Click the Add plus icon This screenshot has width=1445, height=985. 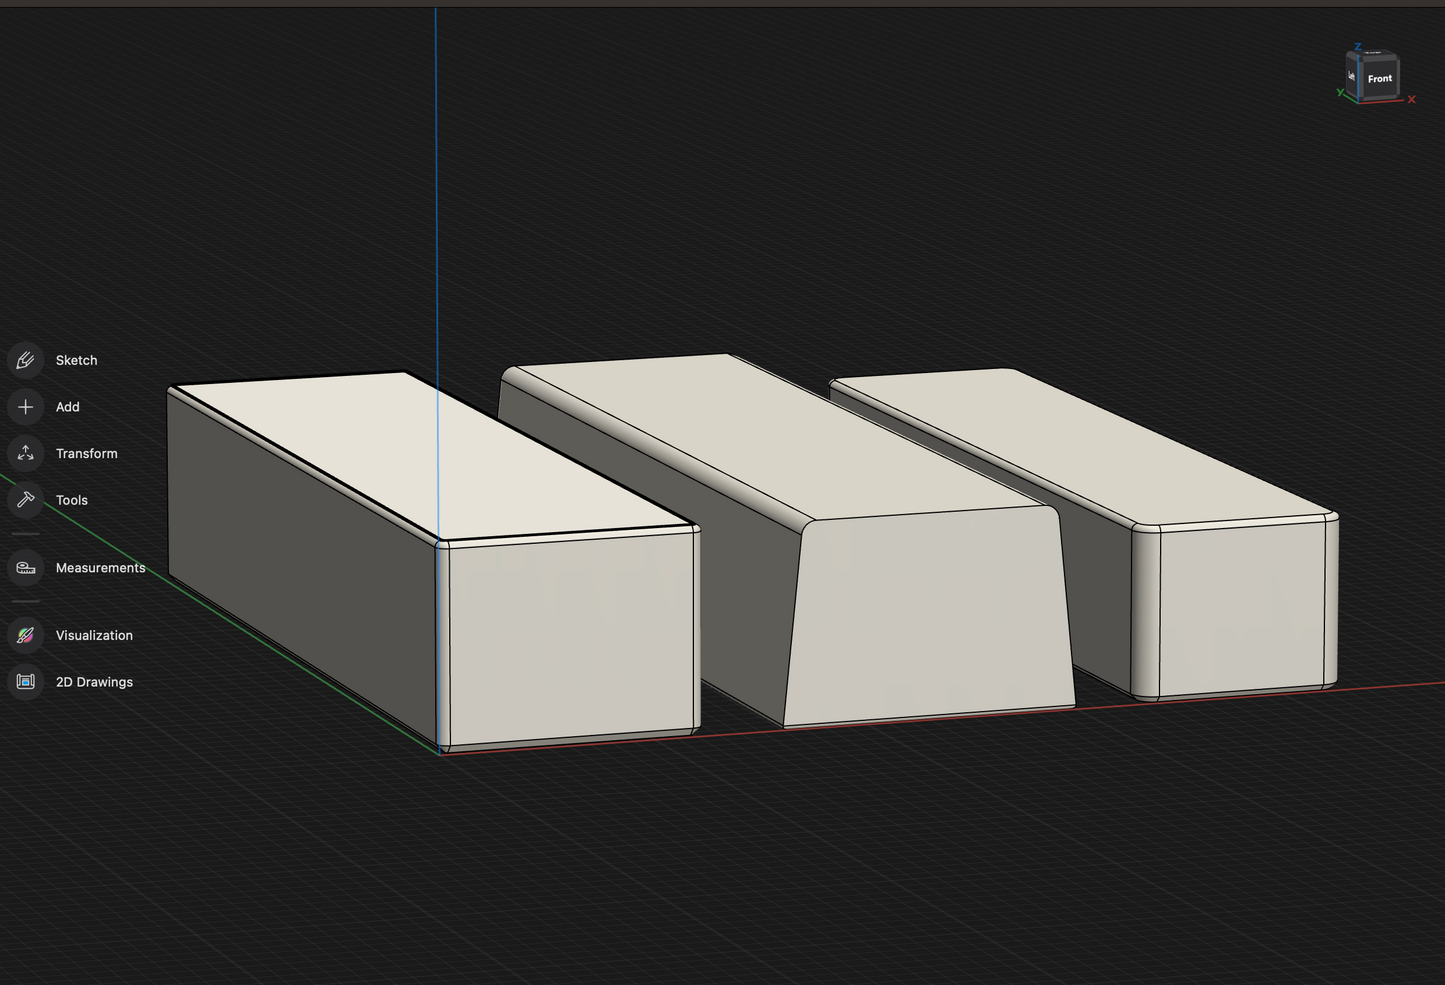(26, 407)
